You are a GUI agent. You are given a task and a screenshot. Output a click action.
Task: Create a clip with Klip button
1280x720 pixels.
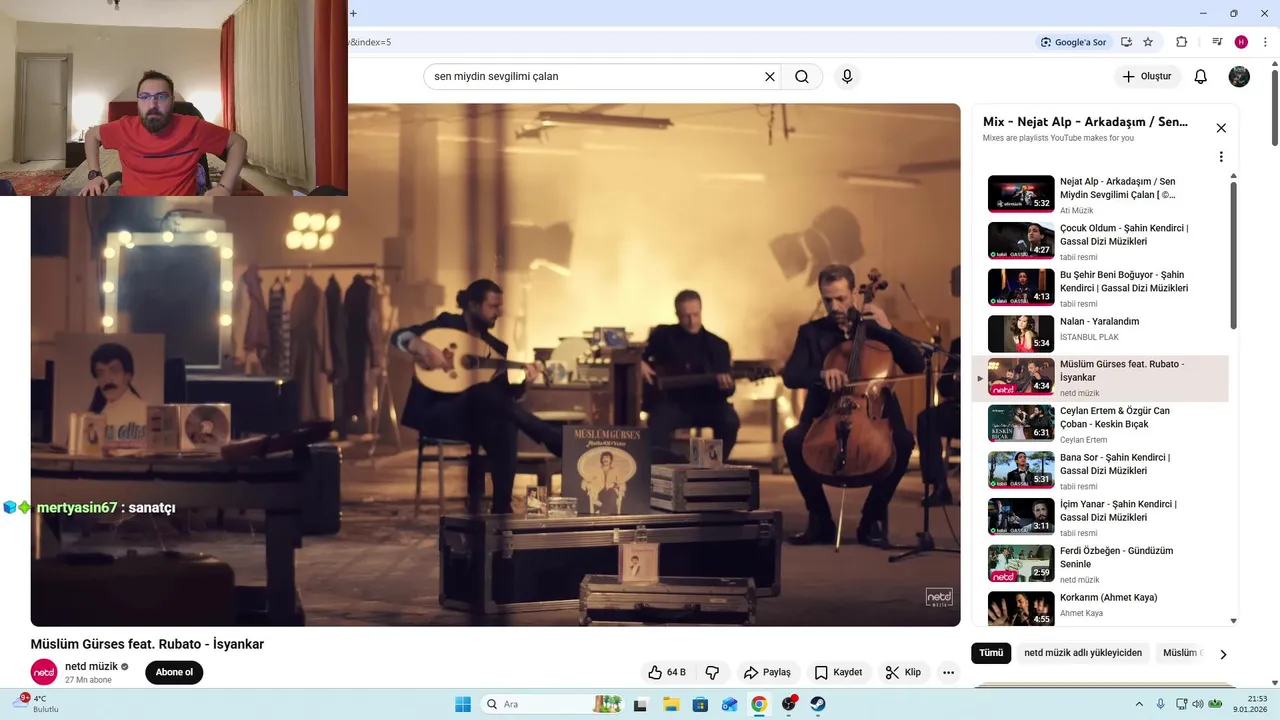pyautogui.click(x=903, y=672)
